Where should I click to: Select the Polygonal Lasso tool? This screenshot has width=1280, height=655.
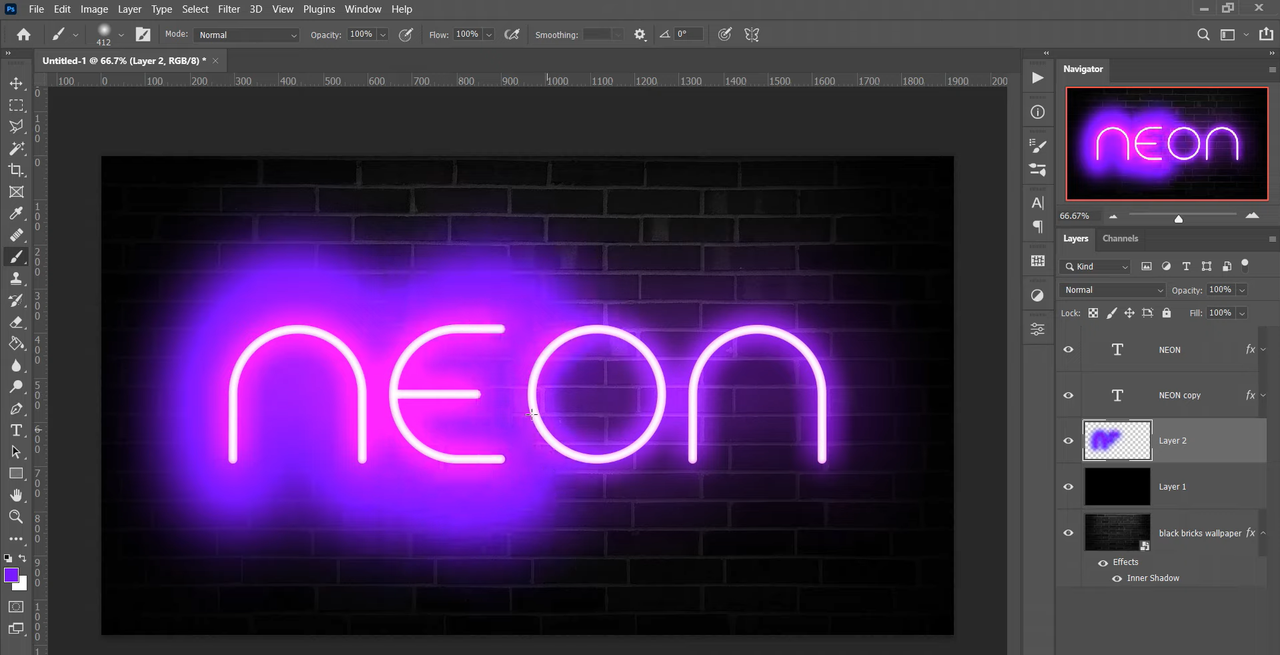point(16,127)
